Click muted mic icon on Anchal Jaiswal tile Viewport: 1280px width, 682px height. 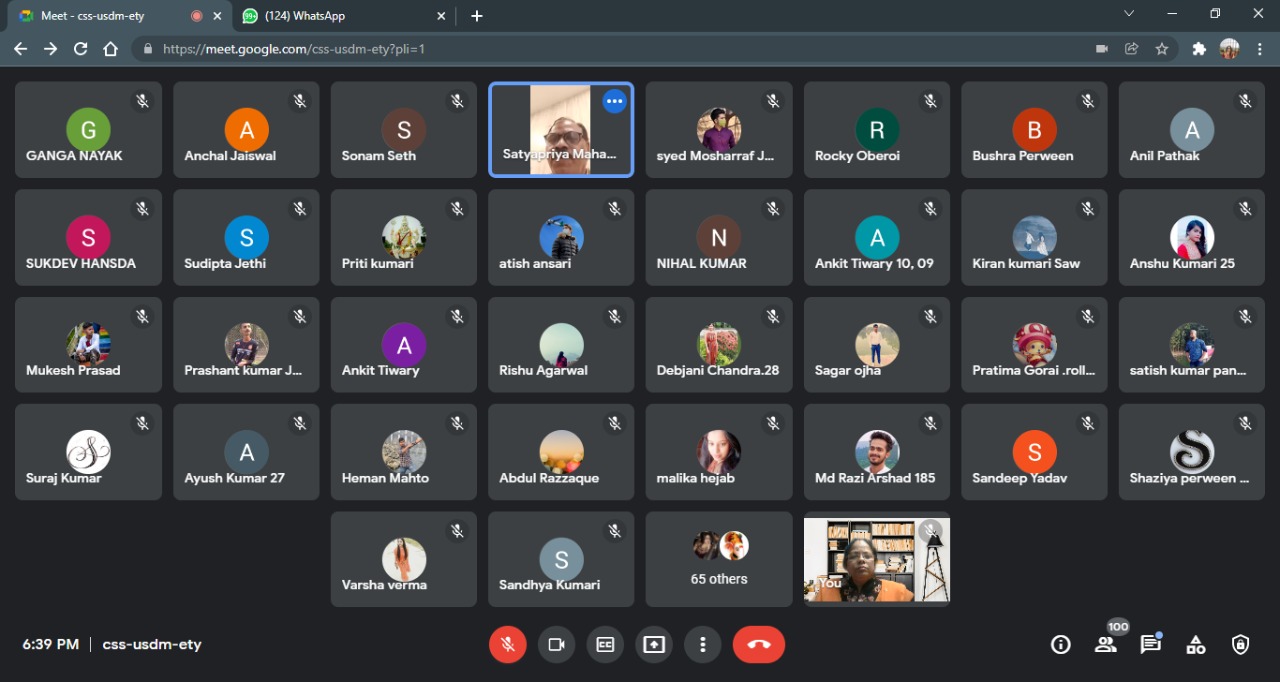pos(299,101)
